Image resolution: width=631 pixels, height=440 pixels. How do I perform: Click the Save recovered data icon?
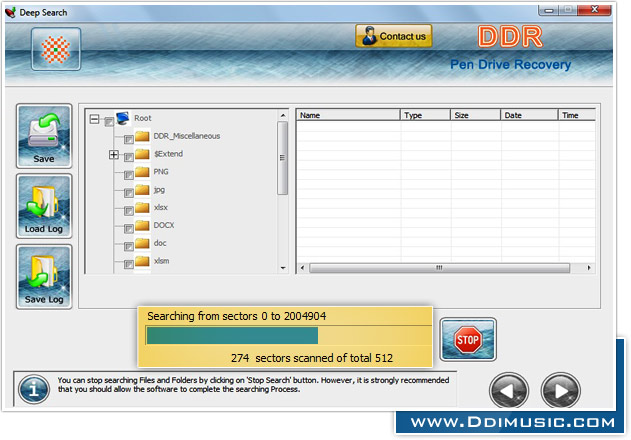point(44,136)
